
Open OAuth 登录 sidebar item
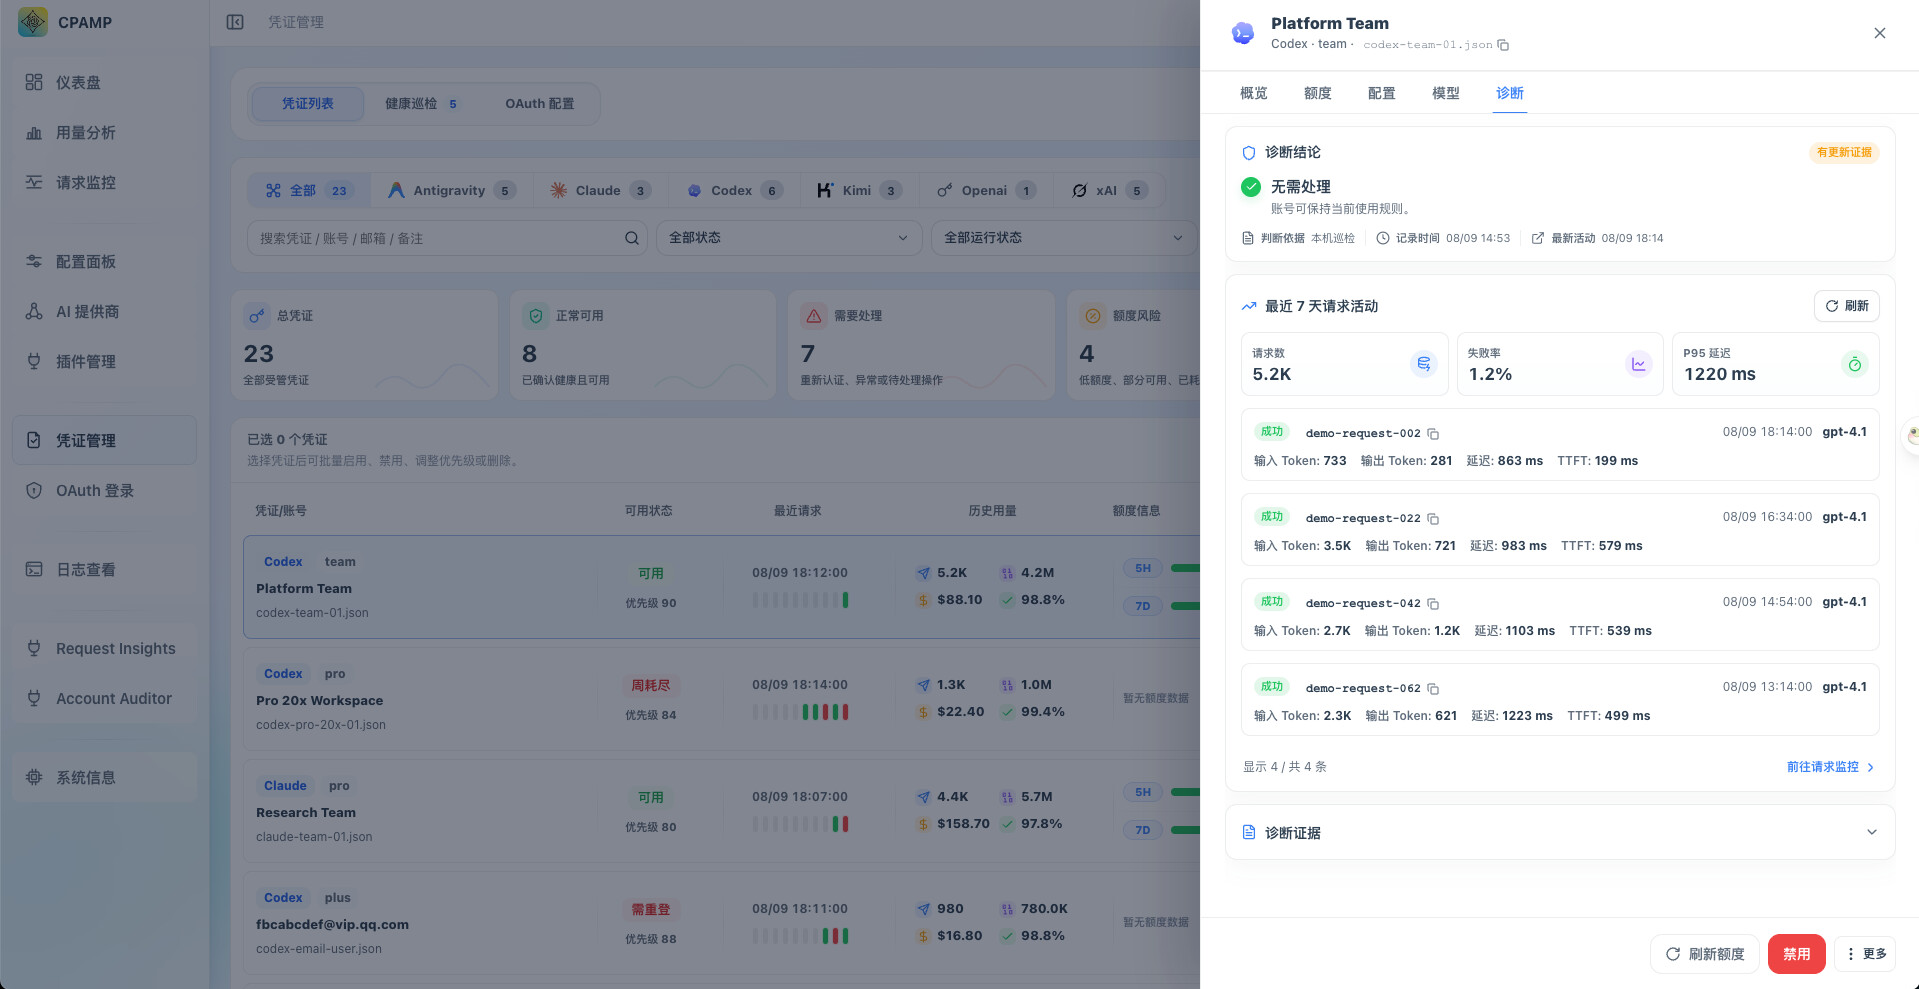coord(104,490)
